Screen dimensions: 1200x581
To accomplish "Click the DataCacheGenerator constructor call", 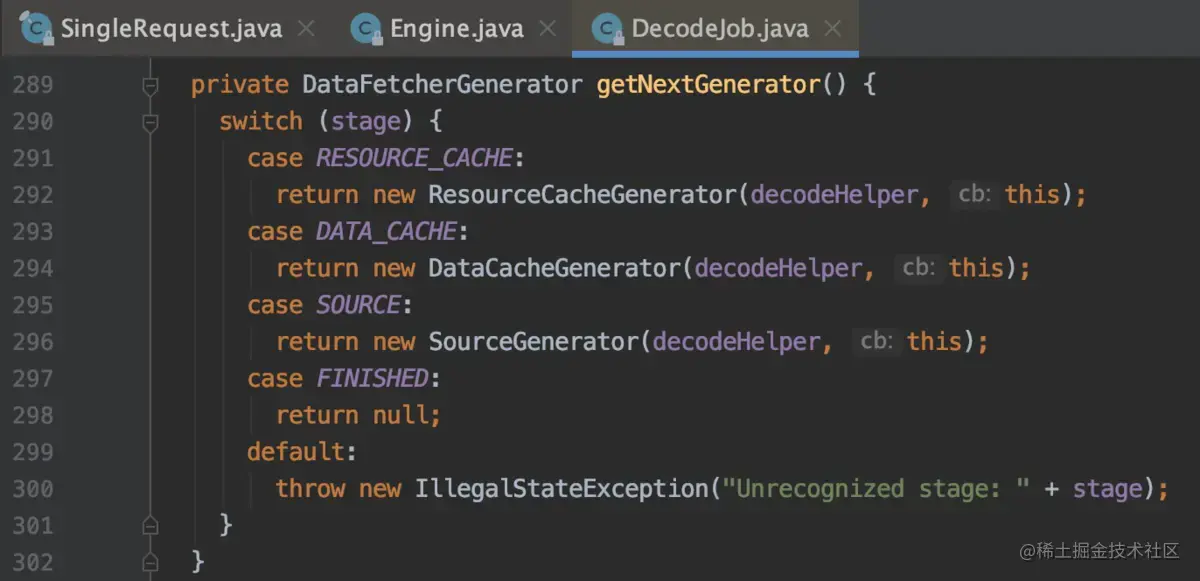I will coord(555,268).
